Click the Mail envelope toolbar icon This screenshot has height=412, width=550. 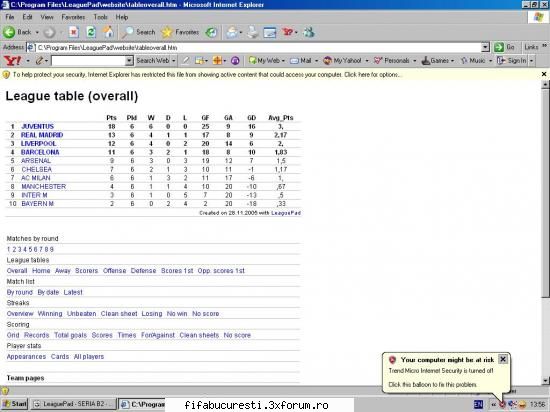point(232,33)
